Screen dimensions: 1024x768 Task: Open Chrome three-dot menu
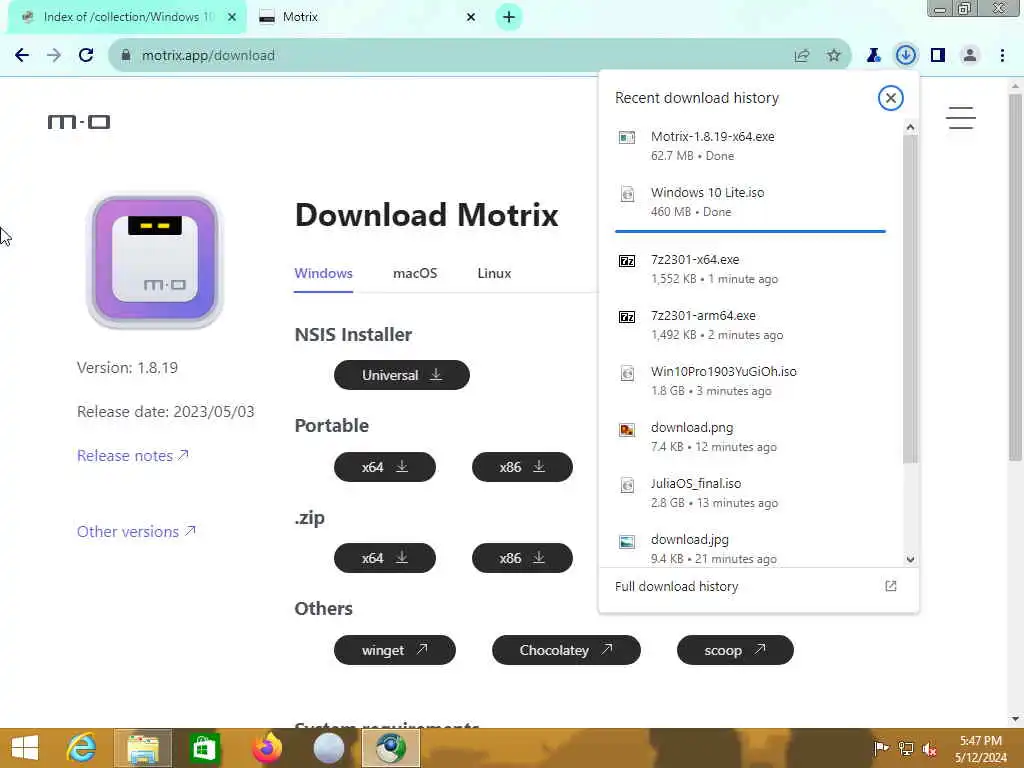coord(1002,56)
